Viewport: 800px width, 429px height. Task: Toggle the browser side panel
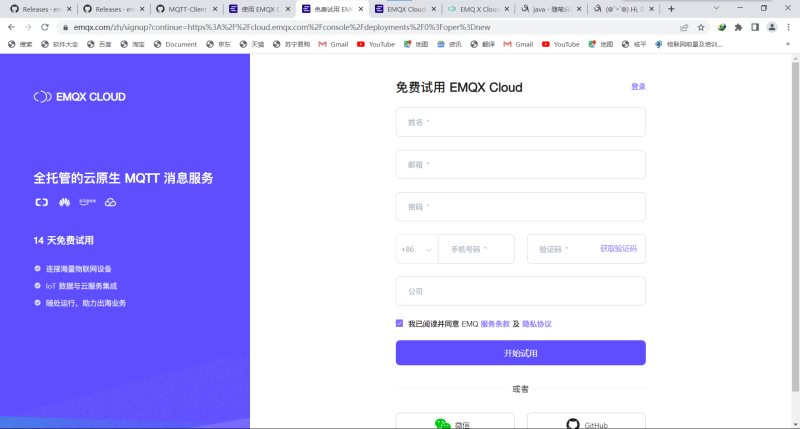point(755,27)
